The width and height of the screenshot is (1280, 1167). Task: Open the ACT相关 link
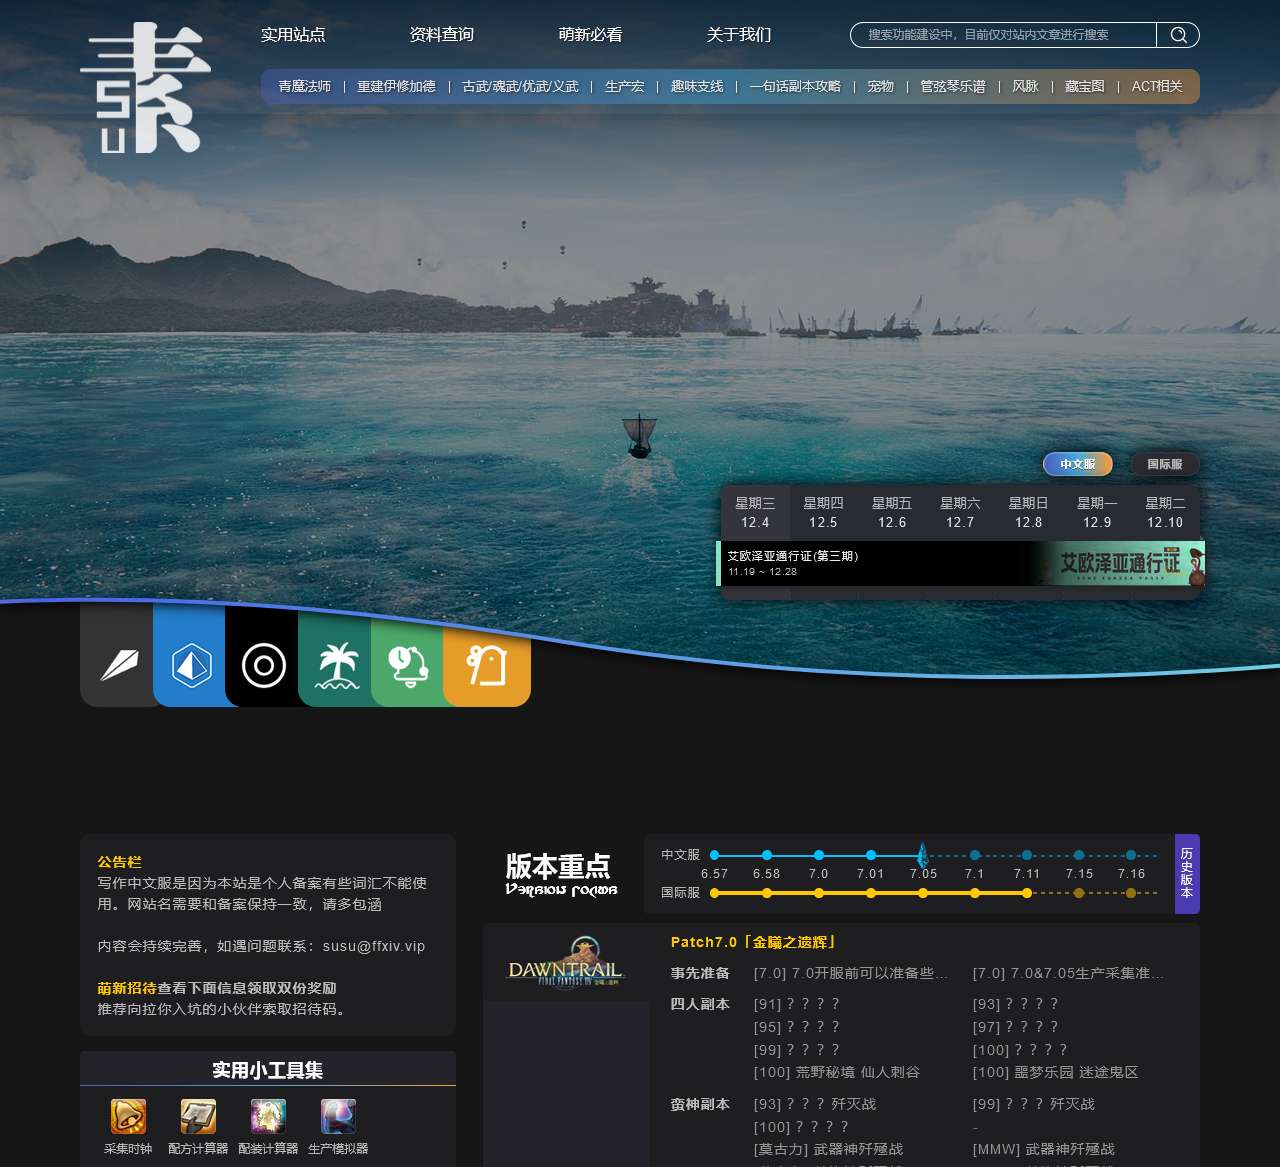(x=1157, y=87)
